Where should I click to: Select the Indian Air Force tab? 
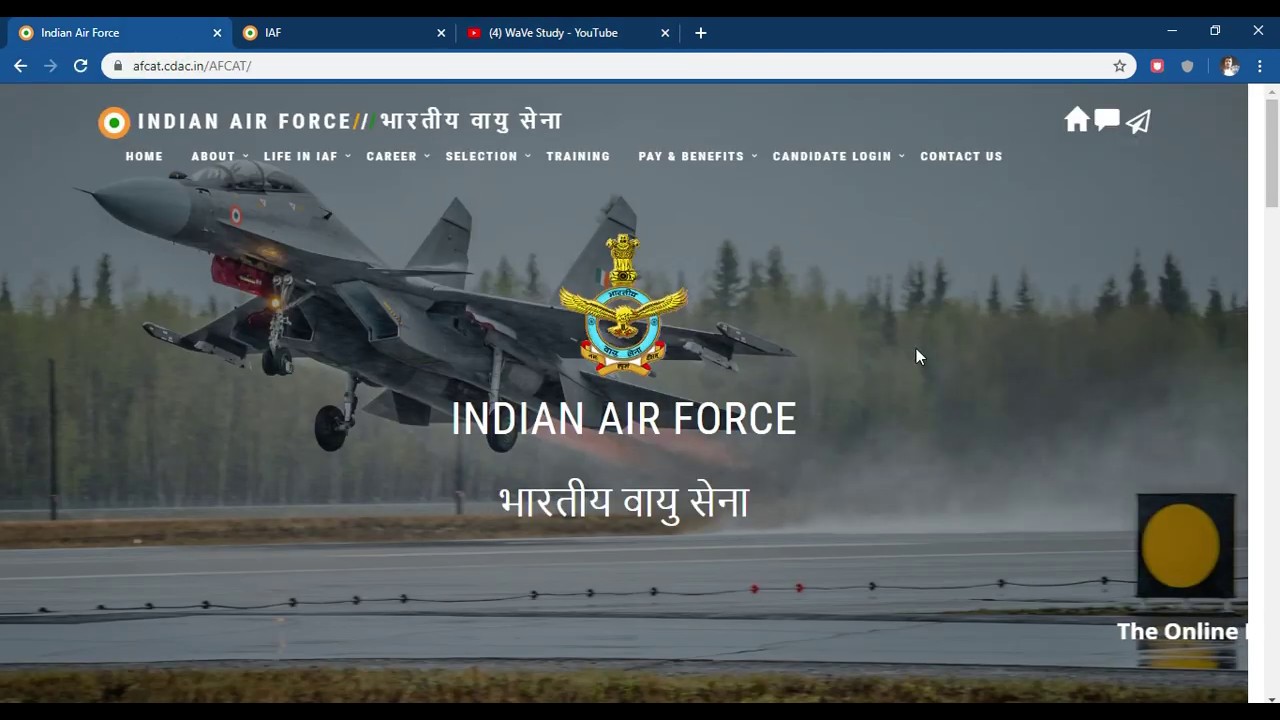pos(120,33)
